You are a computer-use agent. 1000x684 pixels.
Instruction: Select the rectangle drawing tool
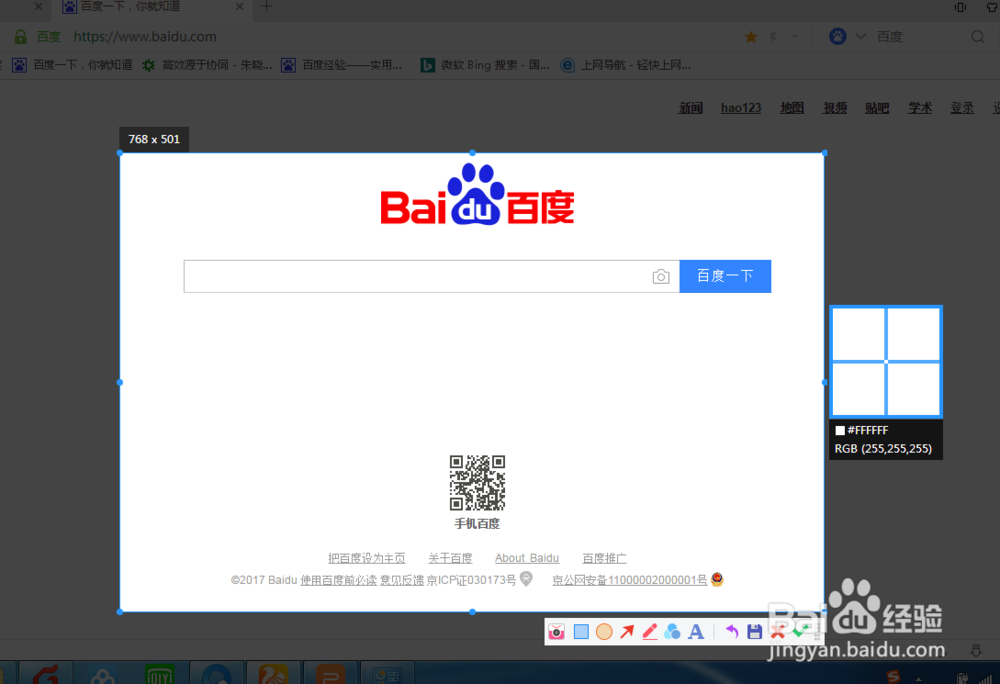point(581,632)
